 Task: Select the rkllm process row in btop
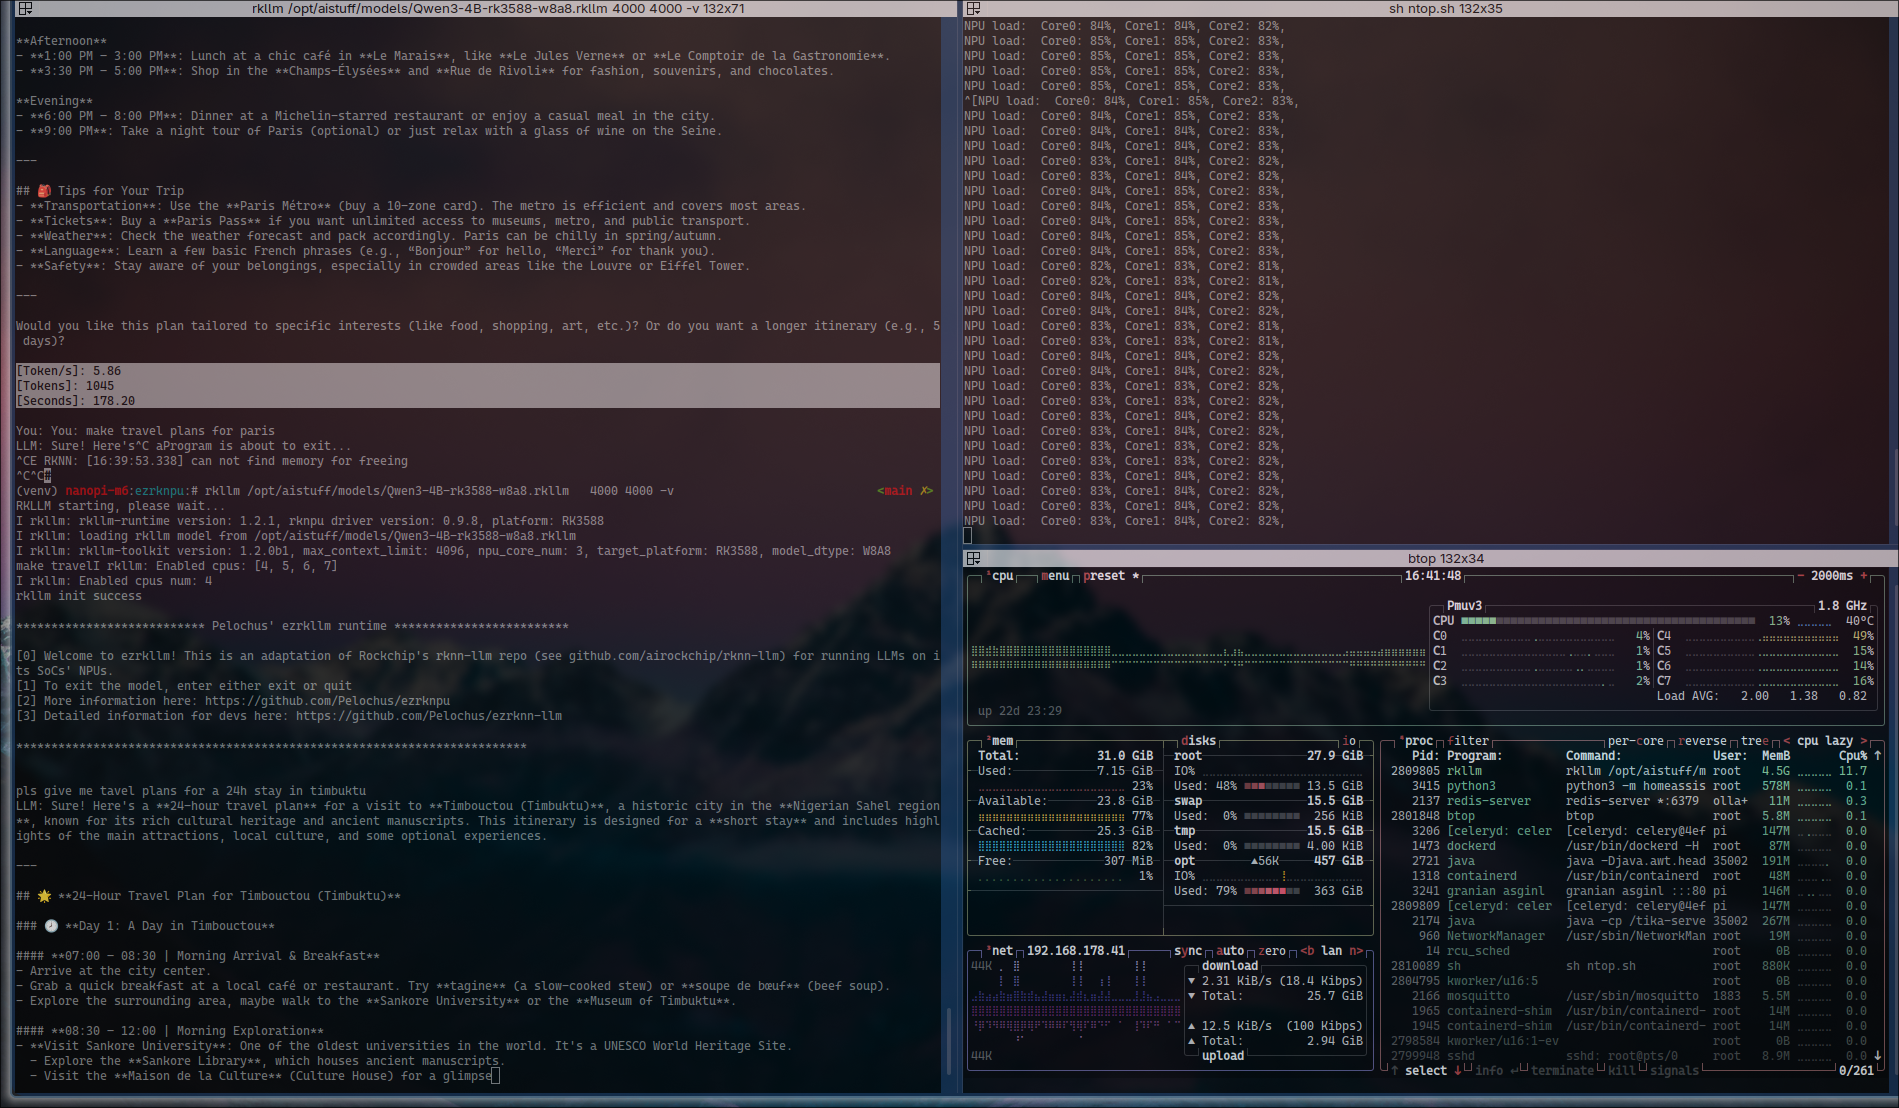click(1629, 771)
